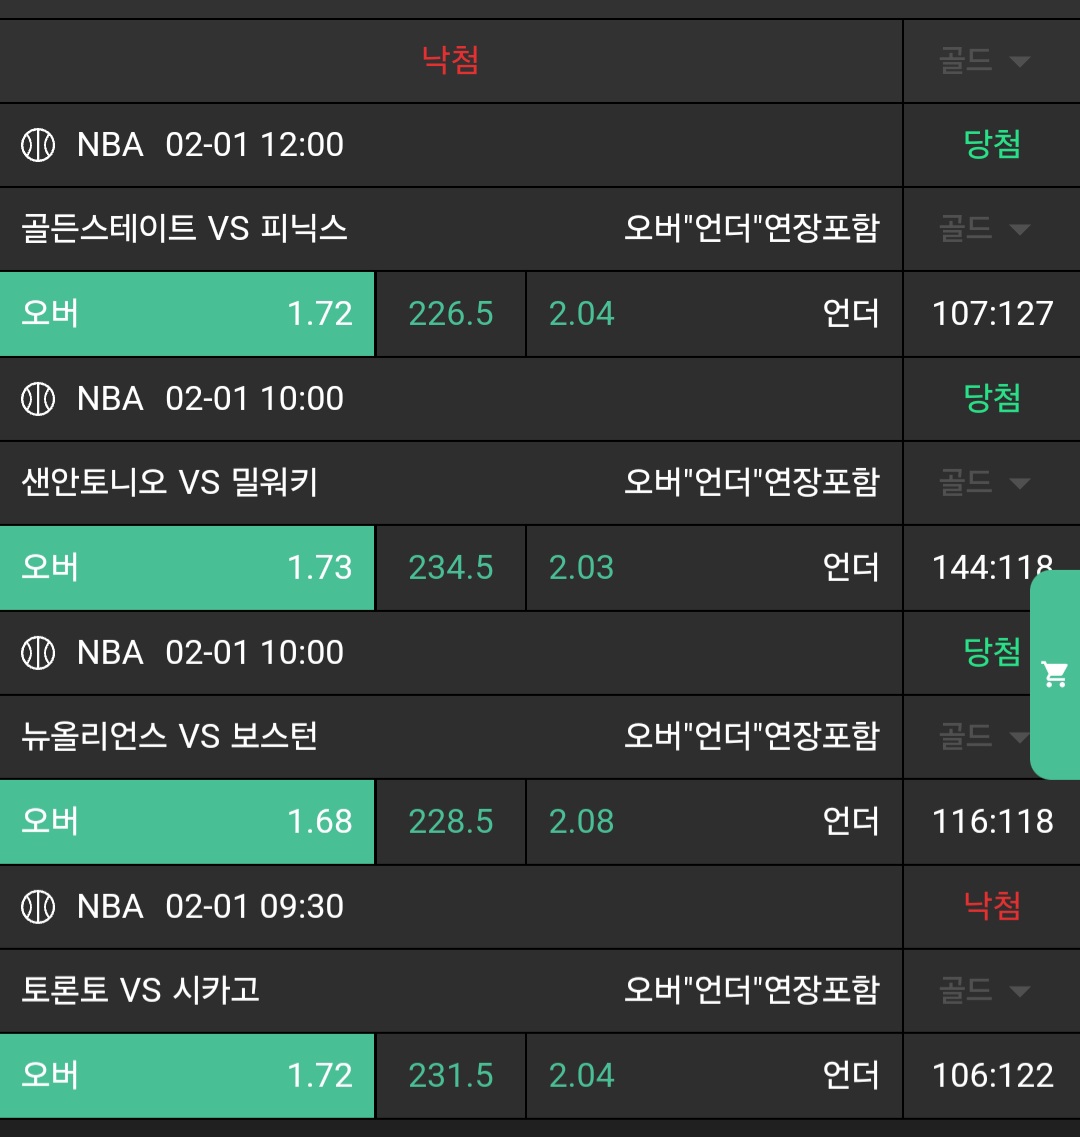Viewport: 1080px width, 1137px height.
Task: Choose 언더 2.04 for 토론토 VS 시카고
Action: [x=714, y=1076]
